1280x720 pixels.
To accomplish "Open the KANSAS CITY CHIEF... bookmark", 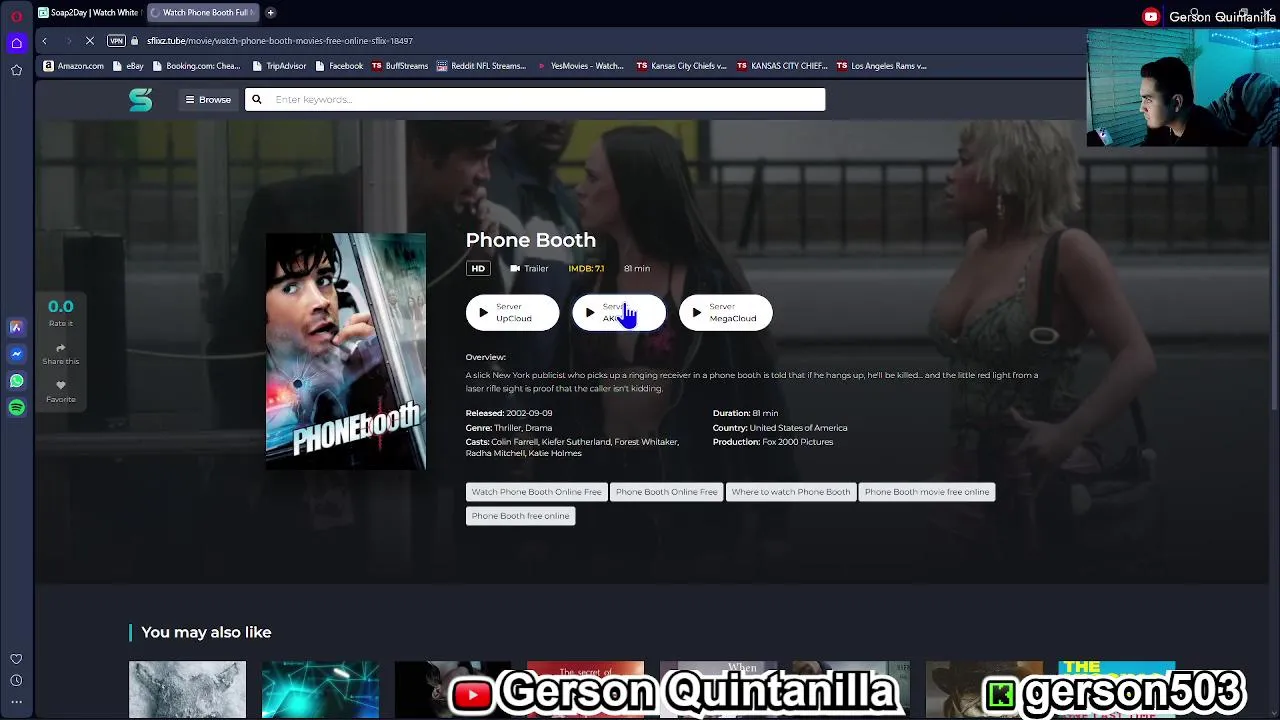I will pyautogui.click(x=782, y=66).
